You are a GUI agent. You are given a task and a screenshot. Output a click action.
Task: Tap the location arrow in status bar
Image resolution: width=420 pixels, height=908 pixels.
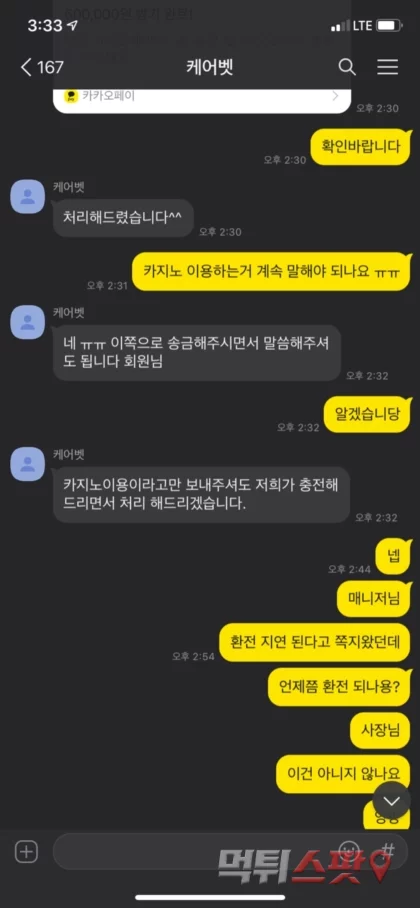tap(73, 25)
